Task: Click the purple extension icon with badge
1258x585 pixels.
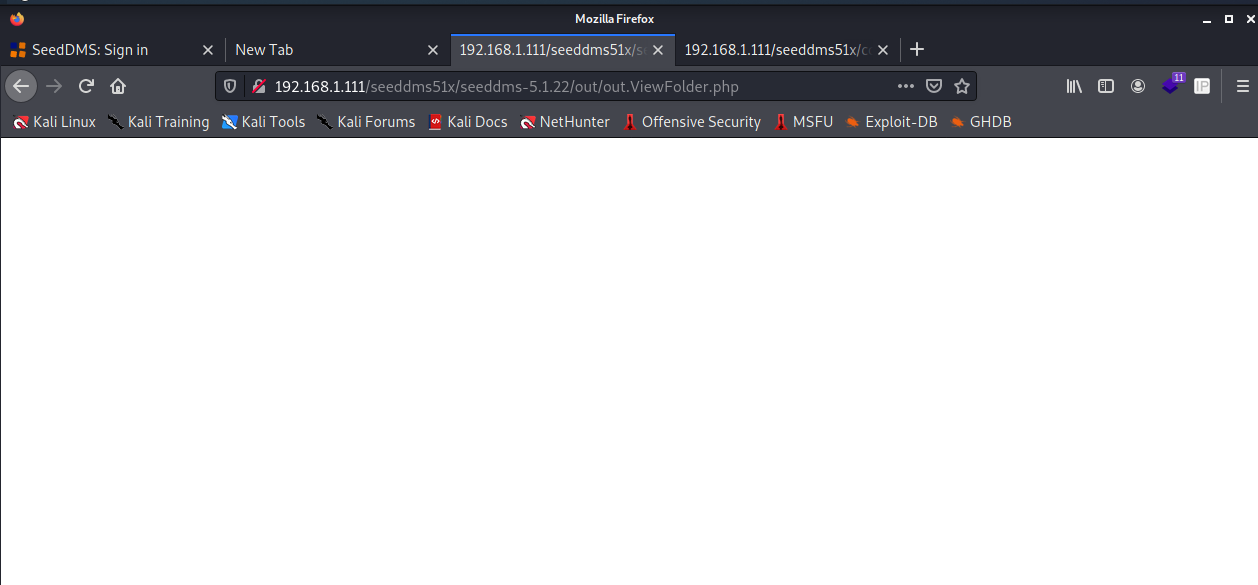Action: tap(1170, 86)
